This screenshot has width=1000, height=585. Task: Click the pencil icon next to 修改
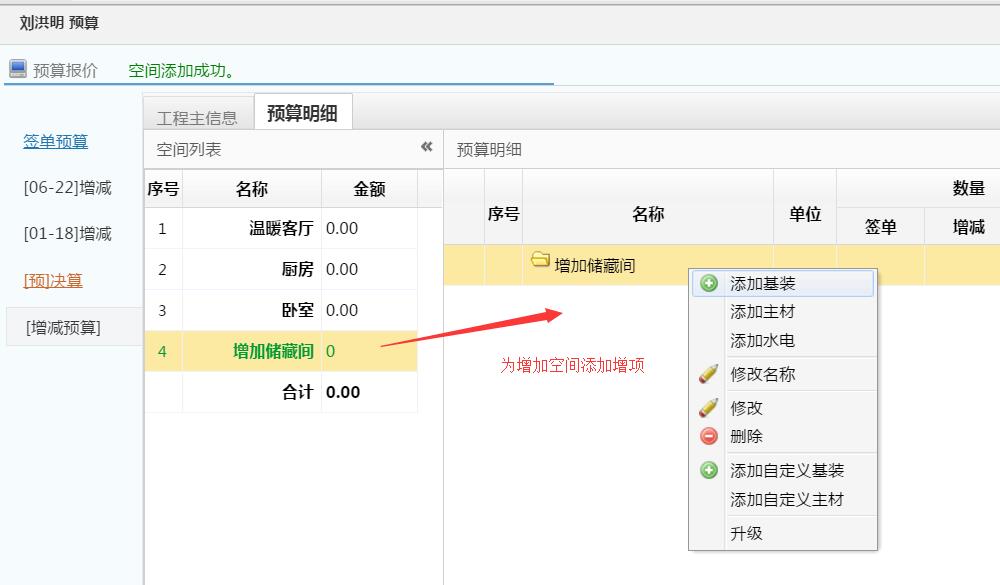(709, 405)
